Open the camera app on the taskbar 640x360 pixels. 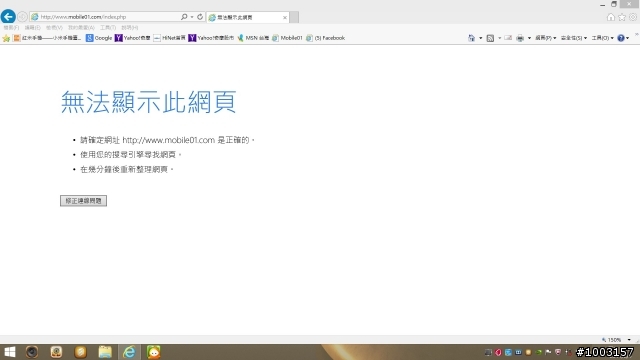(x=32, y=352)
